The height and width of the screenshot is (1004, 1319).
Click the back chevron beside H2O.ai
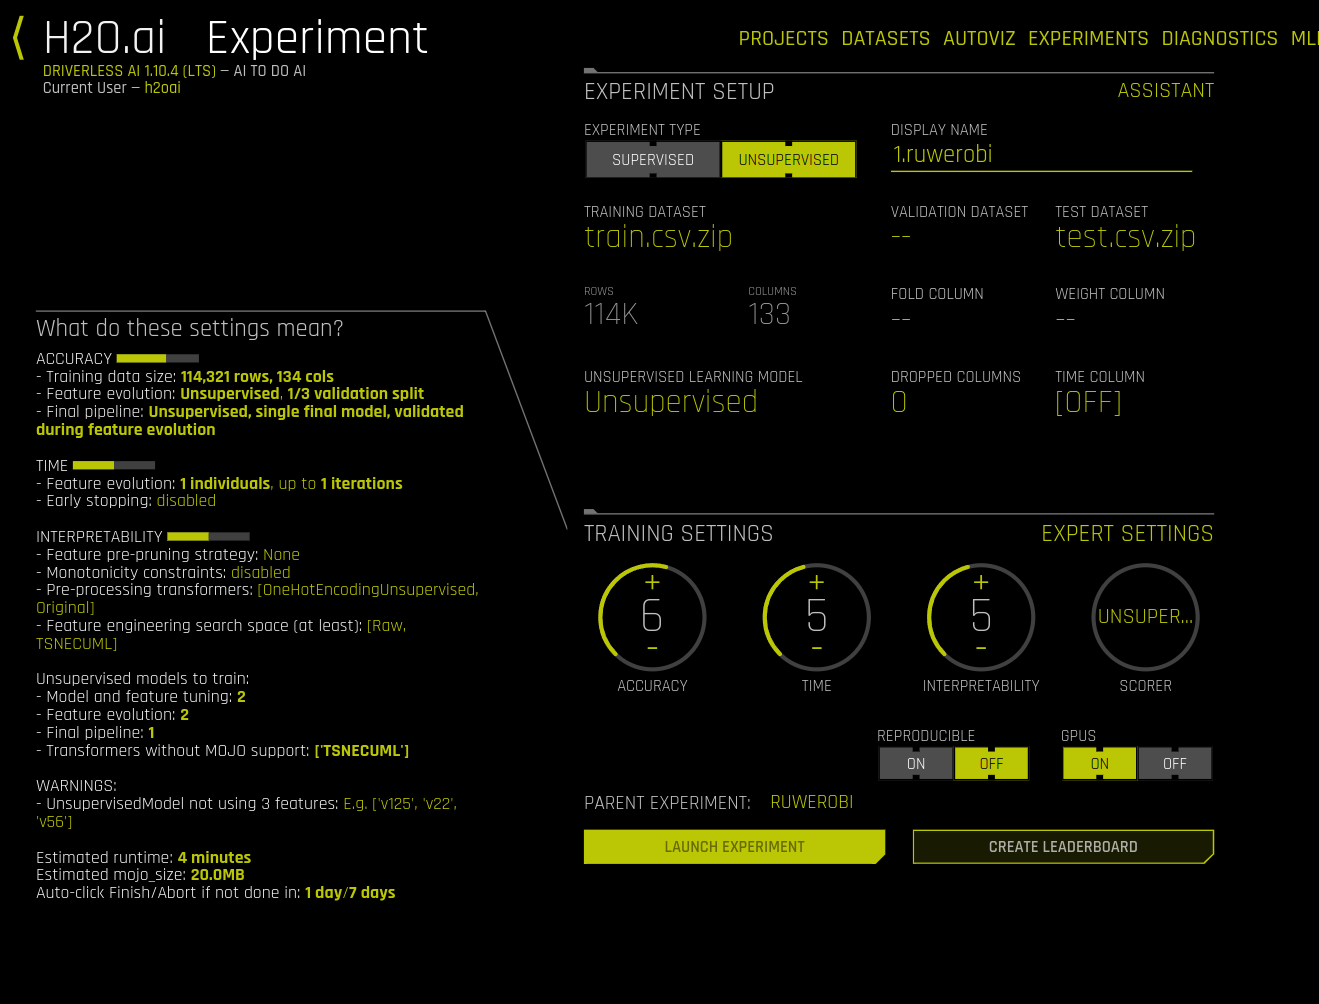[18, 38]
